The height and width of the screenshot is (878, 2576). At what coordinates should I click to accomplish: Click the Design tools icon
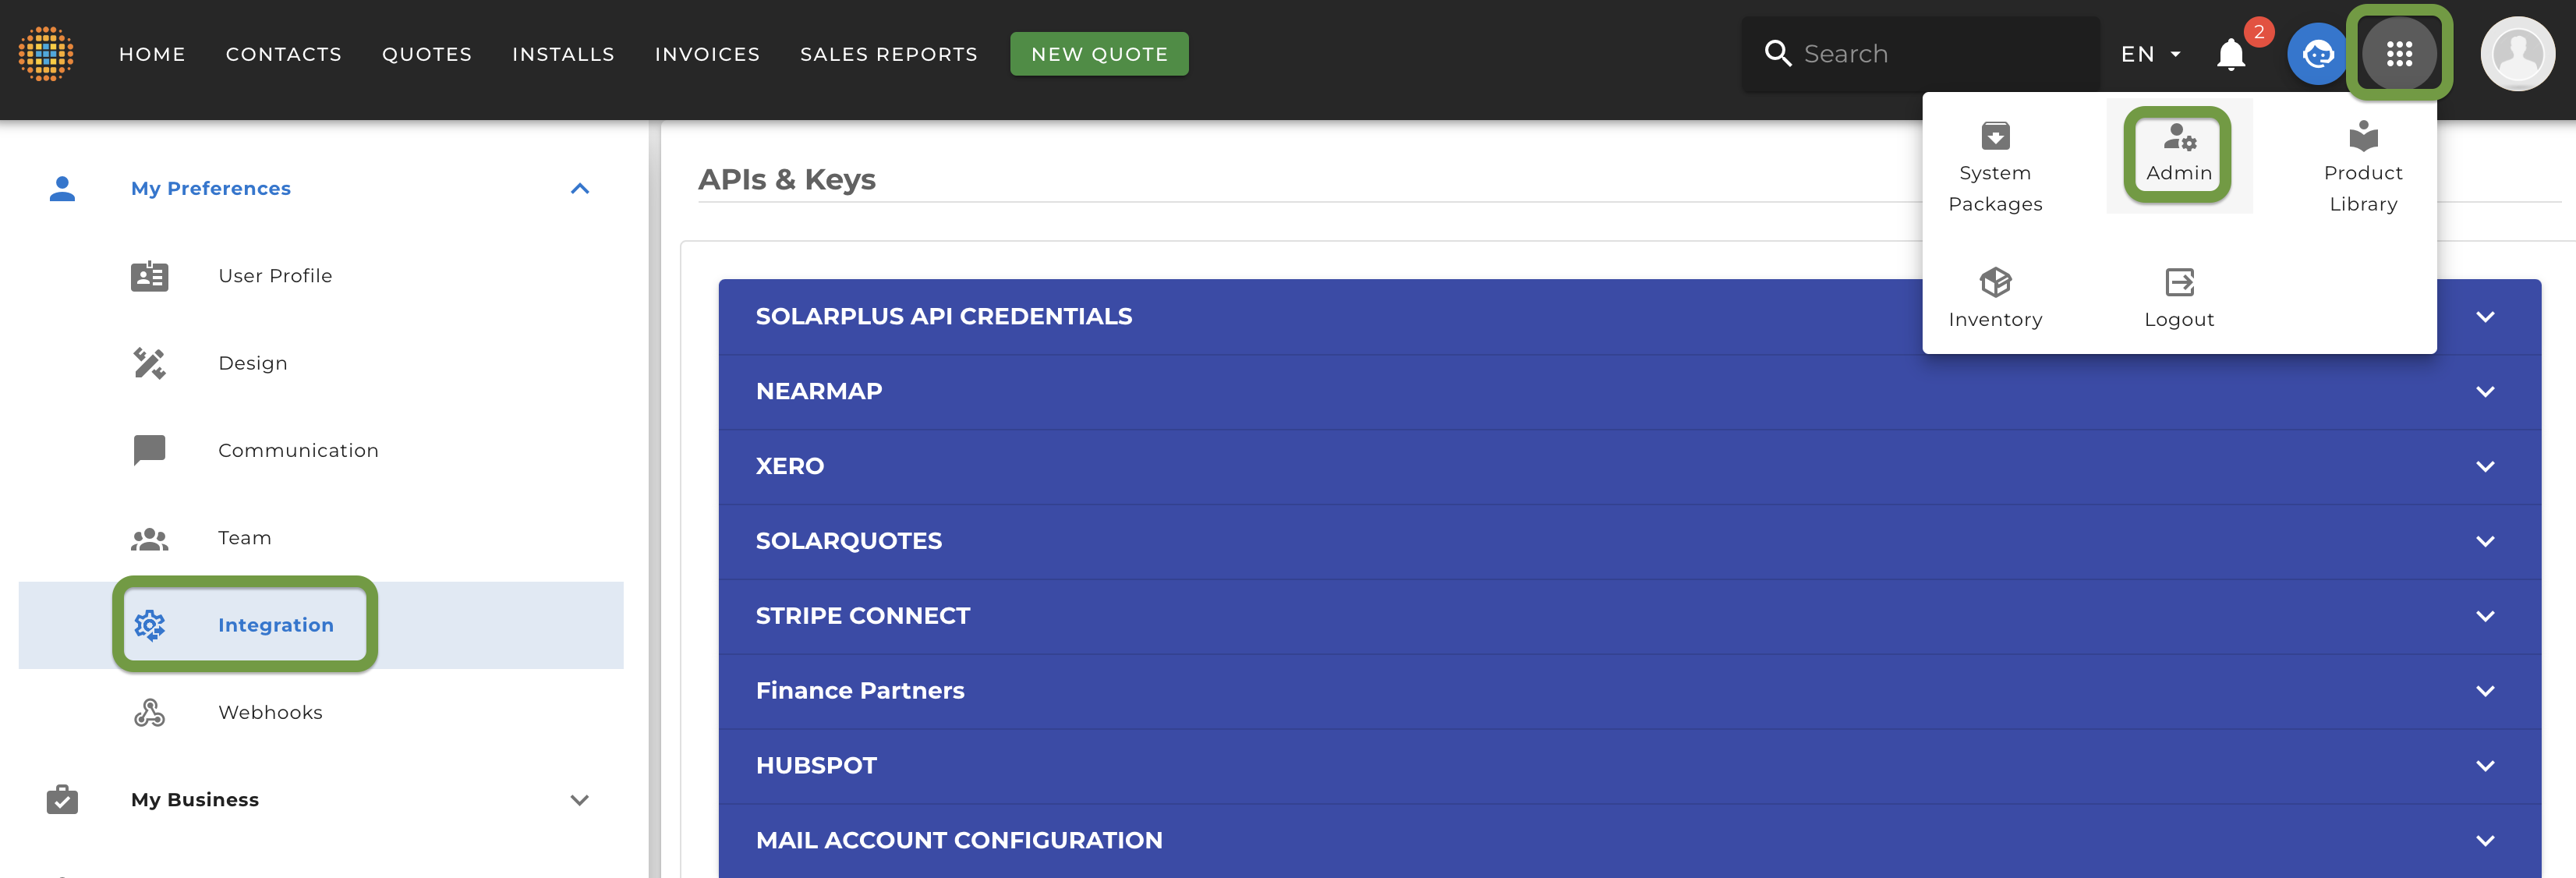click(149, 363)
